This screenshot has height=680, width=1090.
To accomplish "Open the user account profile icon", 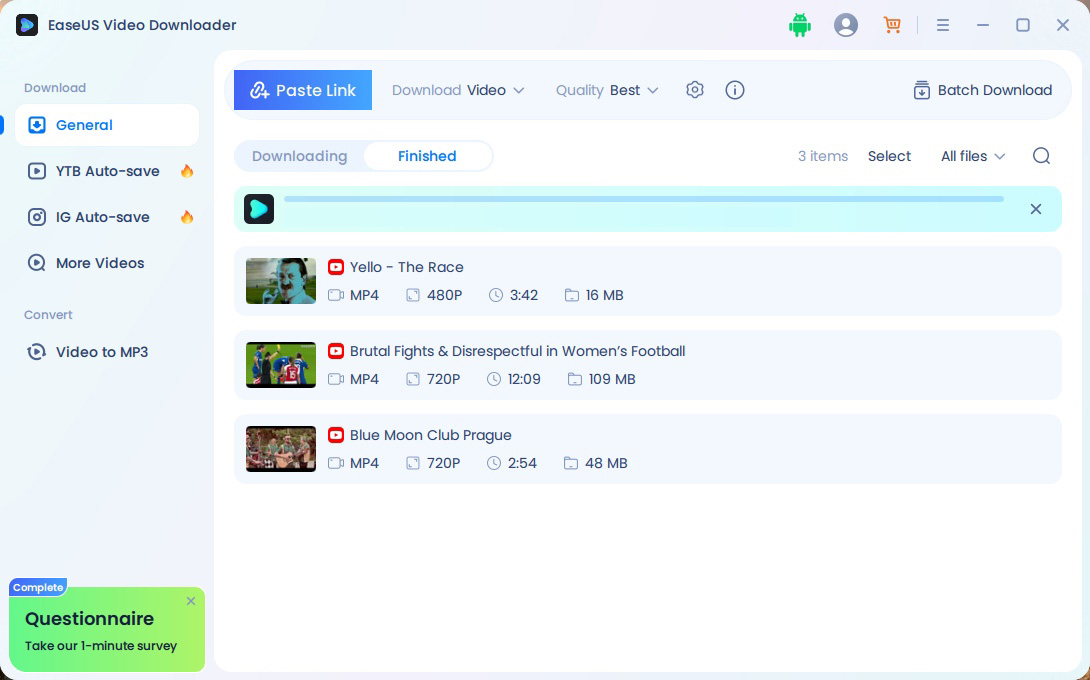I will pos(846,26).
